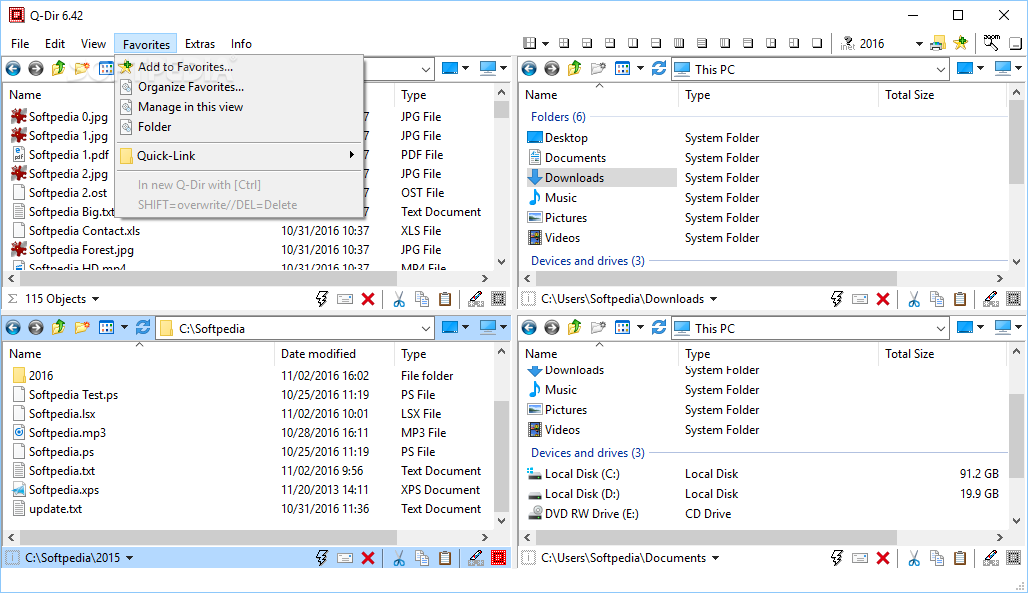
Task: Choose Organize Favorites... menu entry
Action: tap(240, 87)
